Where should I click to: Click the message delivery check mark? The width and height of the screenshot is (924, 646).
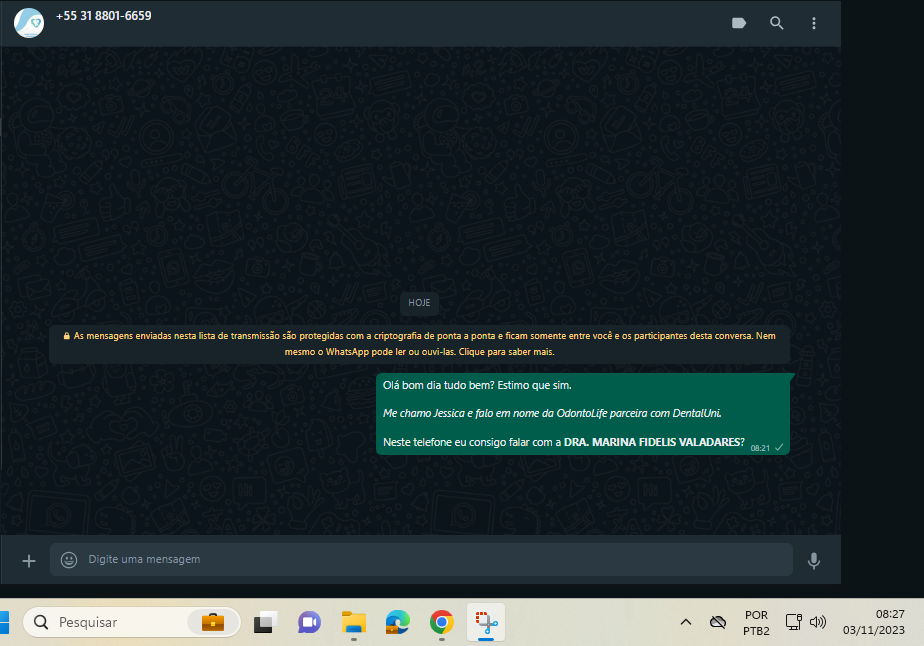779,447
